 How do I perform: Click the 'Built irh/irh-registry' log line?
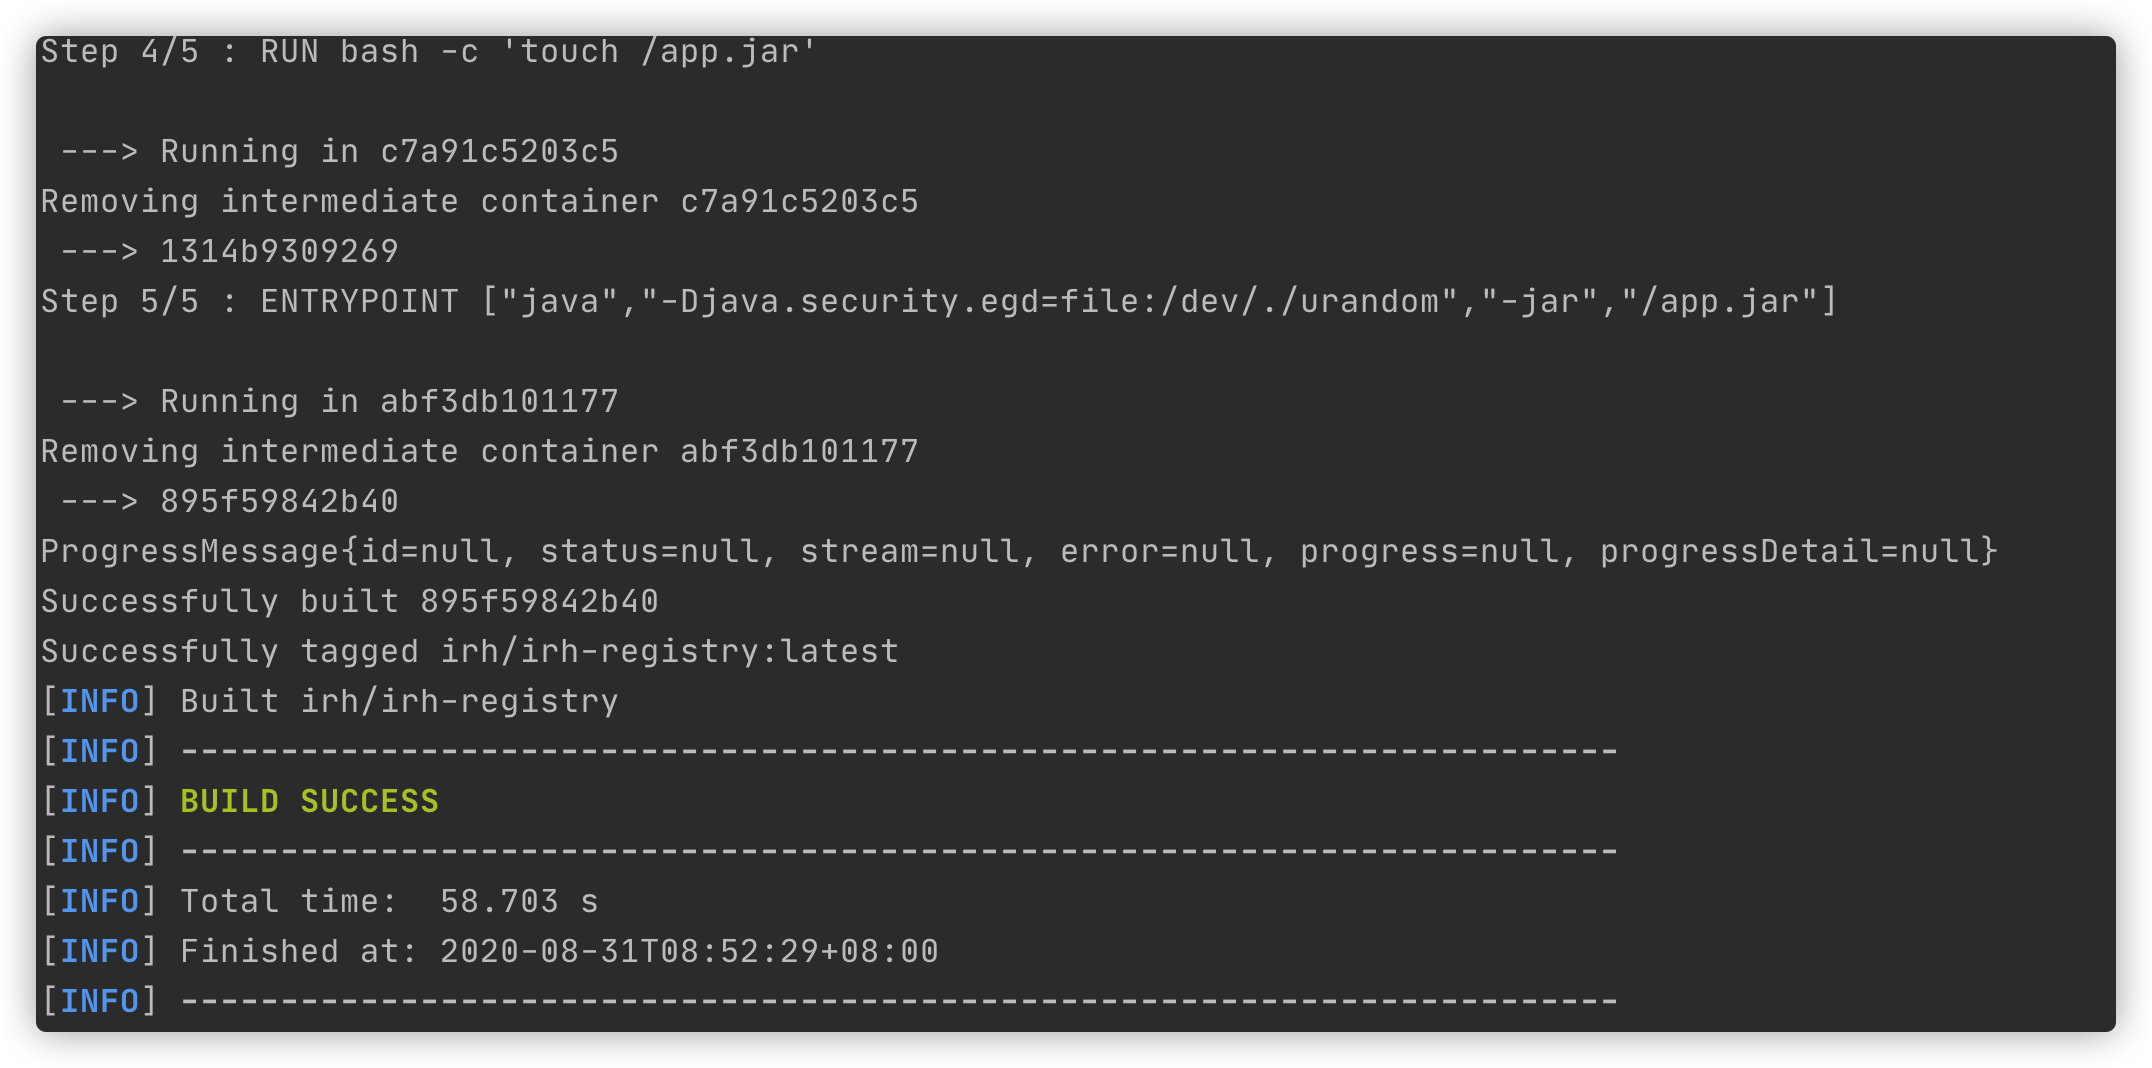tap(399, 702)
